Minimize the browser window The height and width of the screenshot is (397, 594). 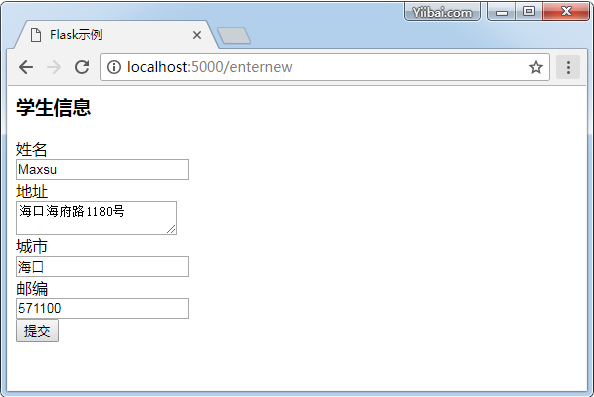502,12
